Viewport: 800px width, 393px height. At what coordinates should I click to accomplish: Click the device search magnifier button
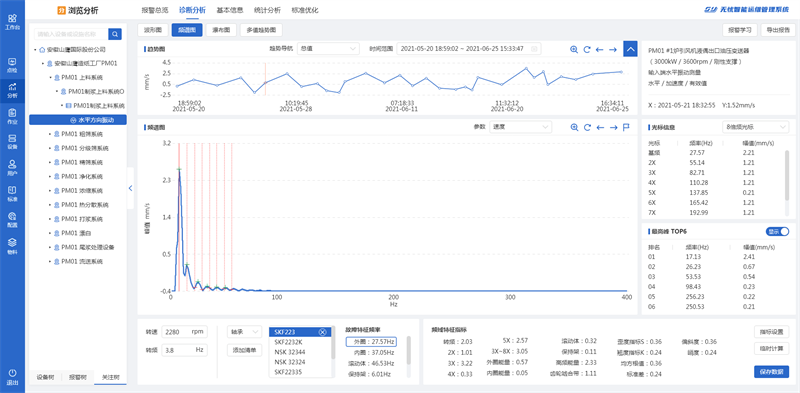(x=115, y=34)
